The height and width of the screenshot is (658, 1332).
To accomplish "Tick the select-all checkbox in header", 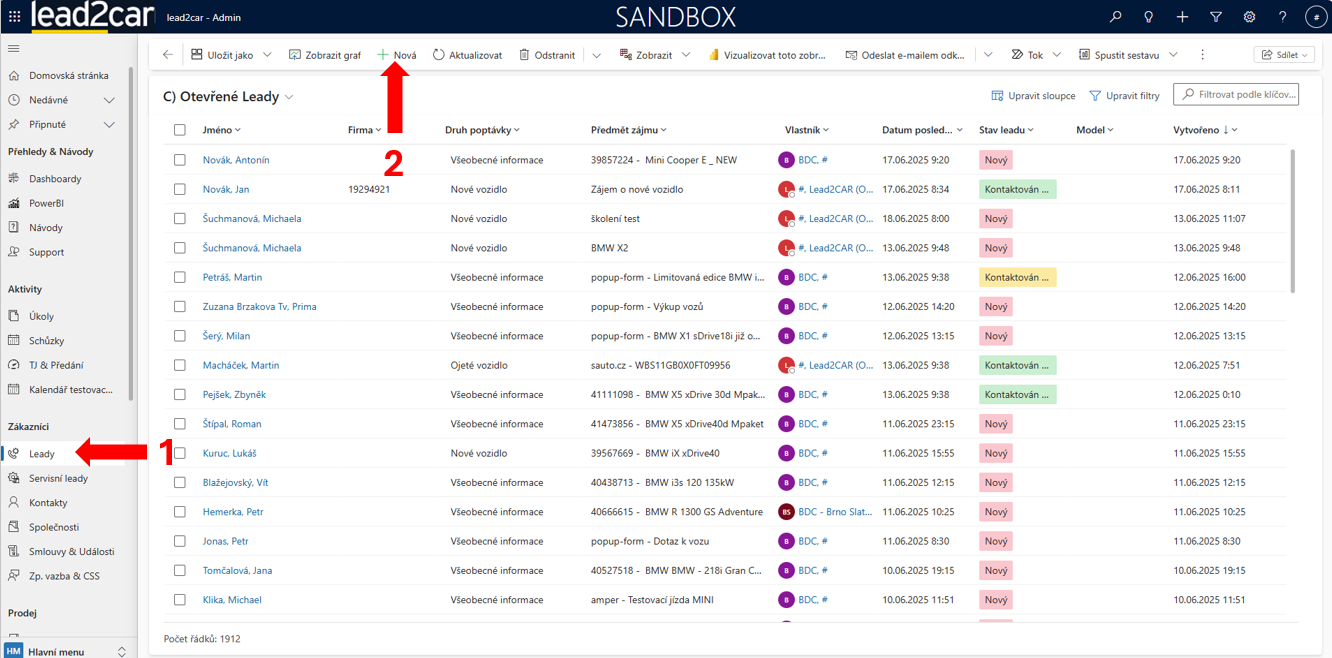I will coord(180,130).
